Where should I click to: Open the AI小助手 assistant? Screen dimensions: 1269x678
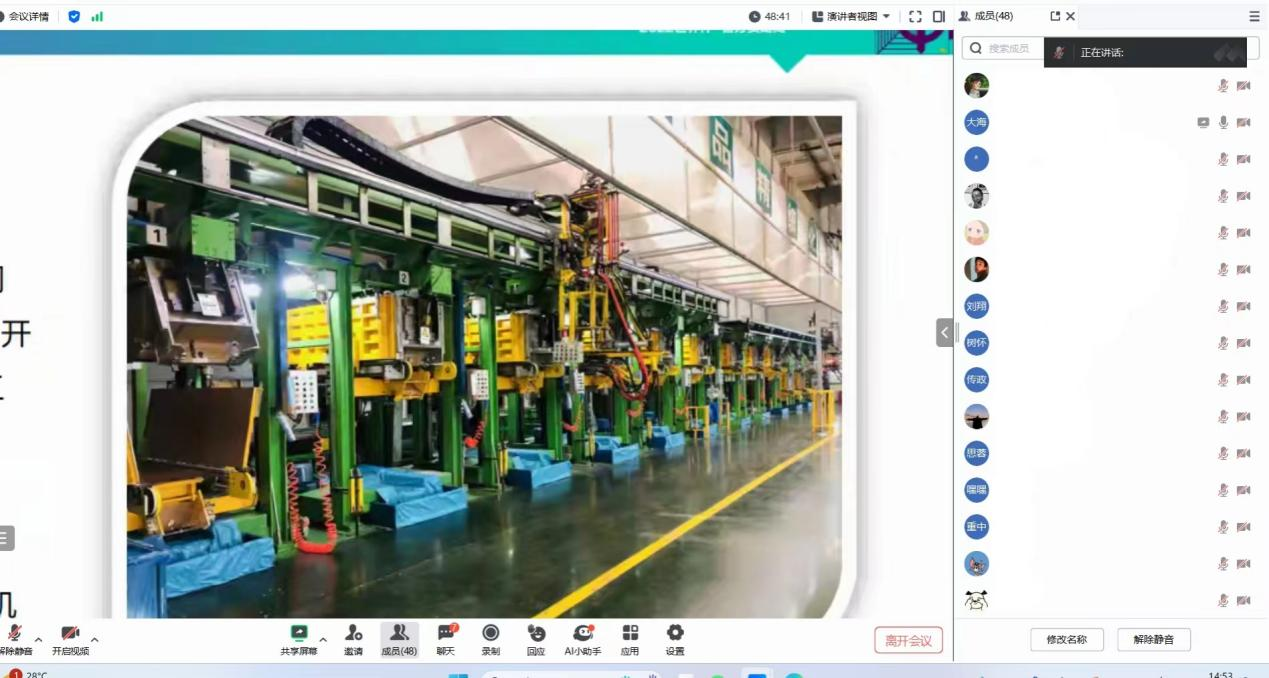coord(583,640)
